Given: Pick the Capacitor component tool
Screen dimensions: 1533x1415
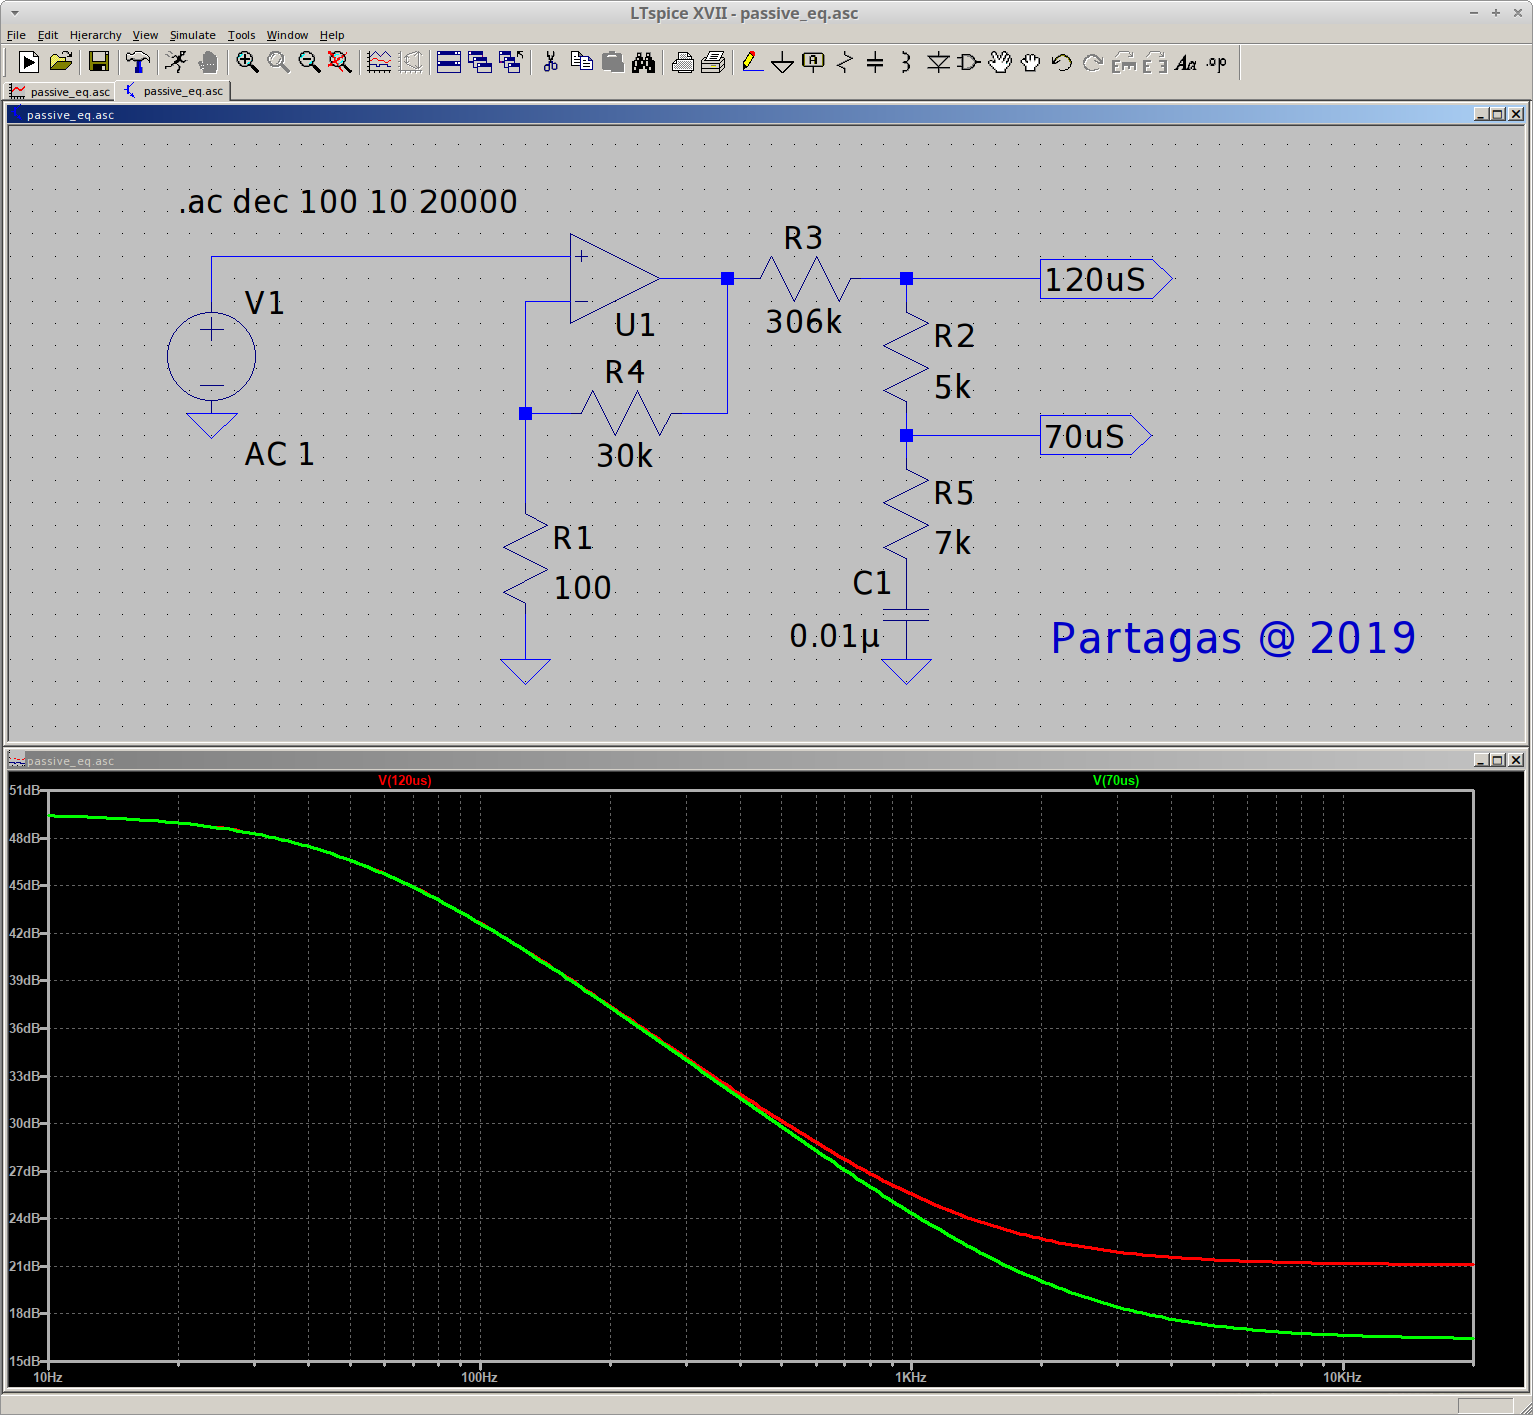Looking at the screenshot, I should tap(875, 63).
